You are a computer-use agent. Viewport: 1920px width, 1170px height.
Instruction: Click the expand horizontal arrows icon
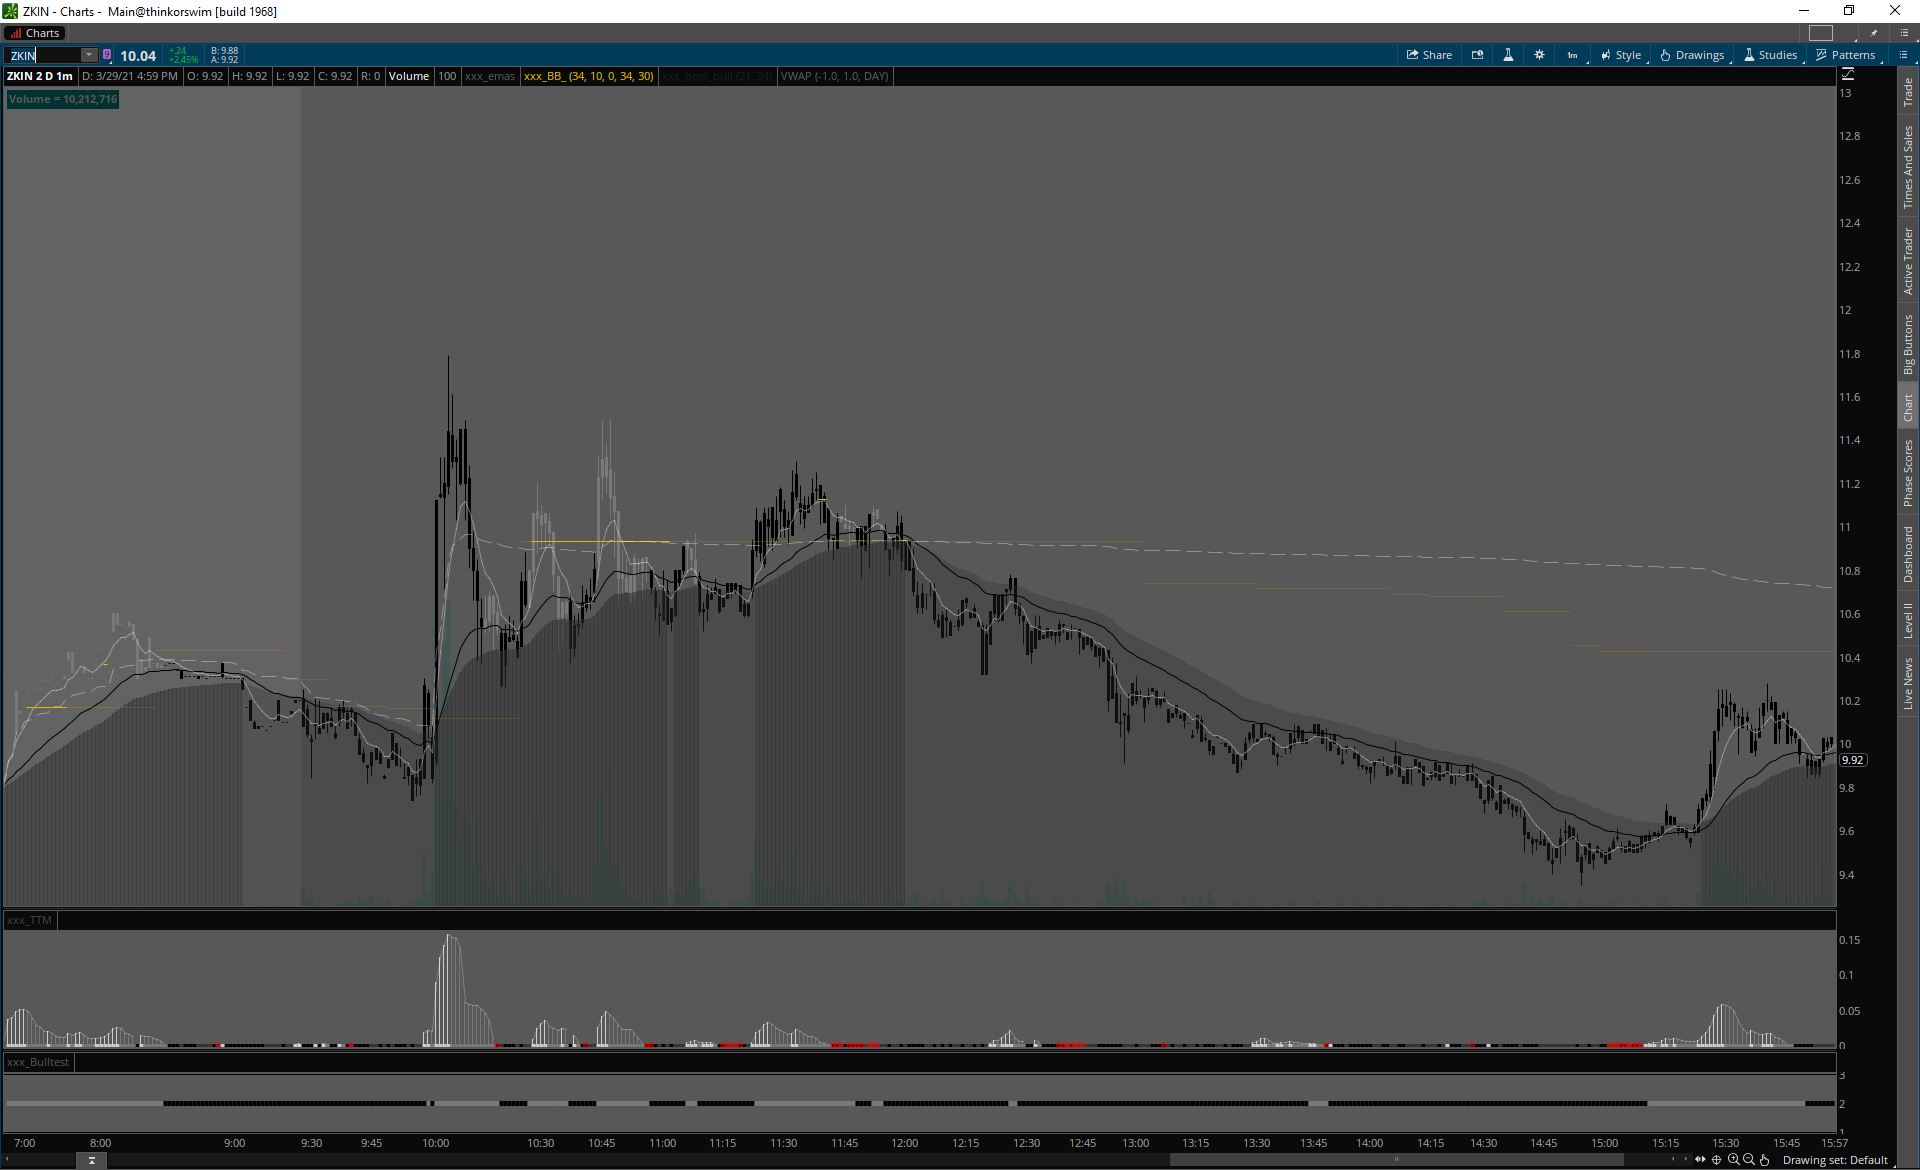1700,1160
